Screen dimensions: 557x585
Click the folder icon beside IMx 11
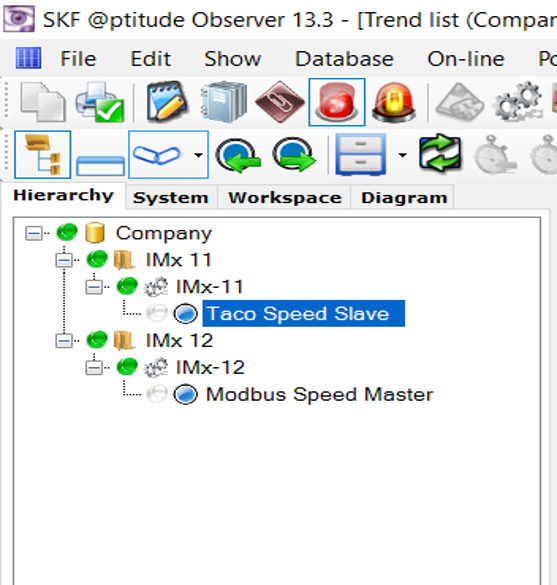click(x=124, y=260)
